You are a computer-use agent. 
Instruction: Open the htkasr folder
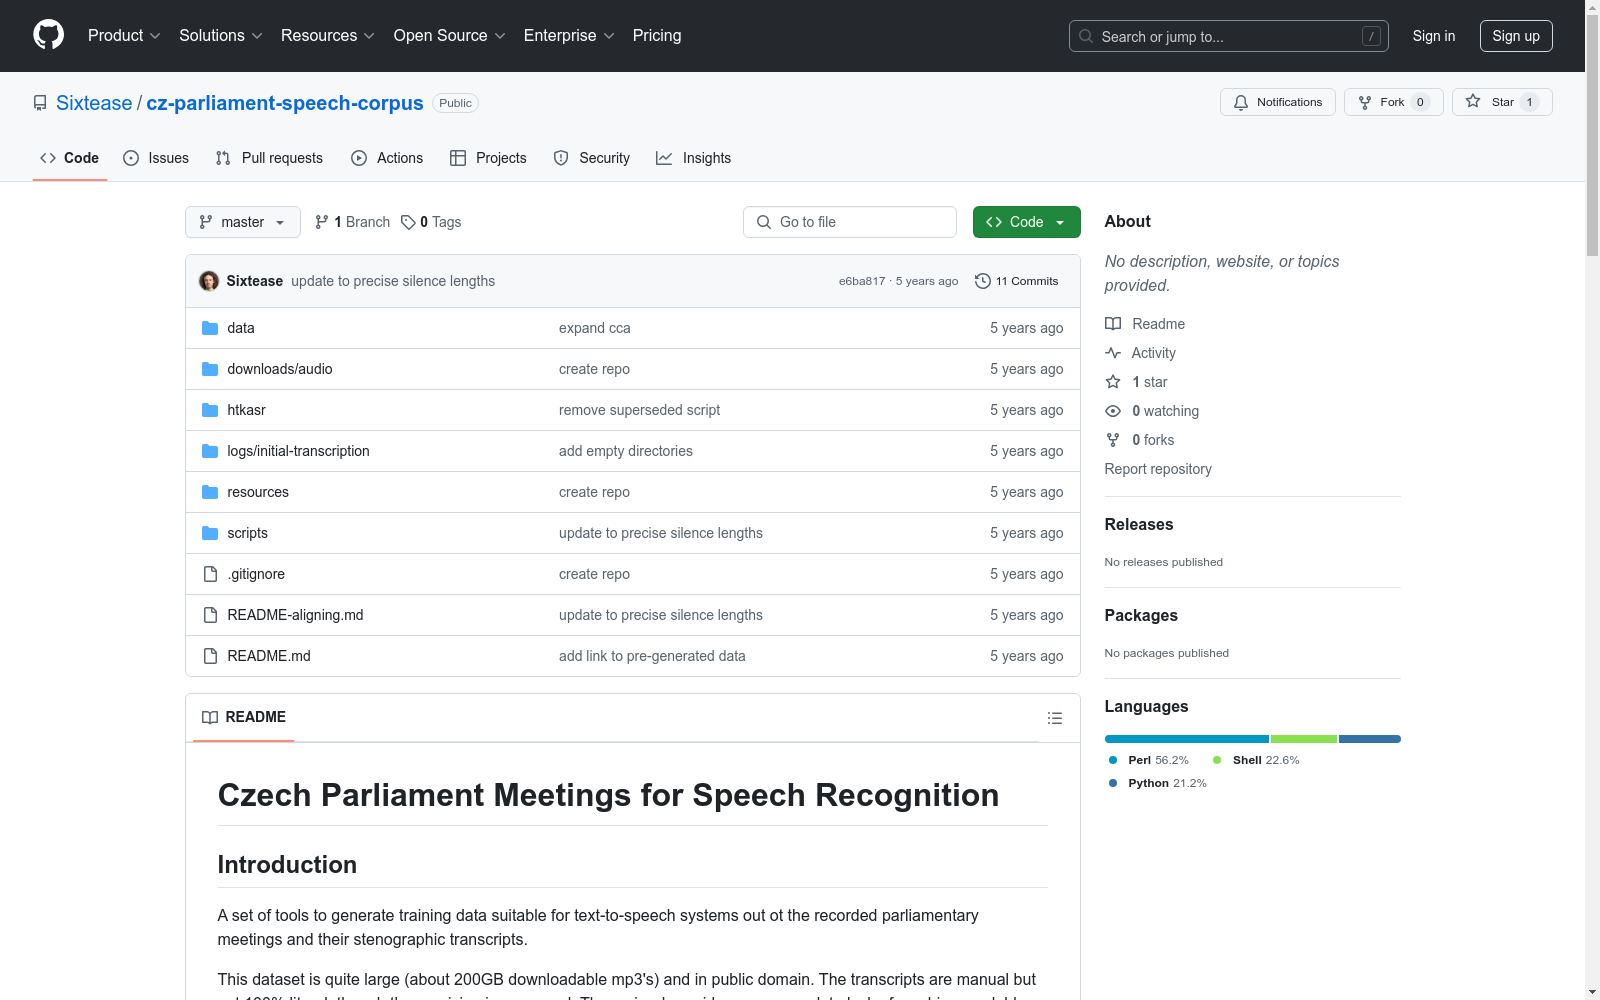point(246,410)
